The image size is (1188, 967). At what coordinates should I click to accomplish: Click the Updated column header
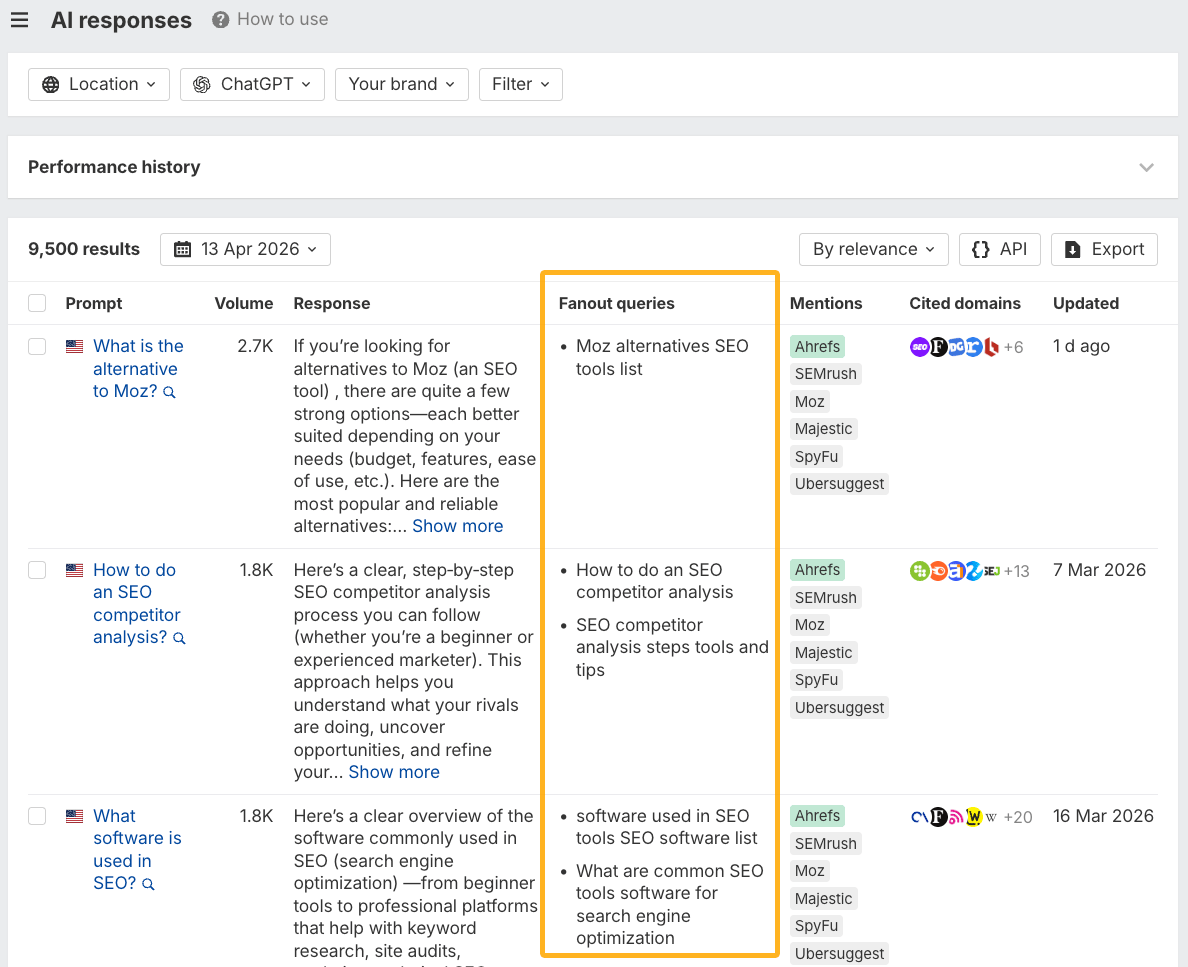[1086, 303]
